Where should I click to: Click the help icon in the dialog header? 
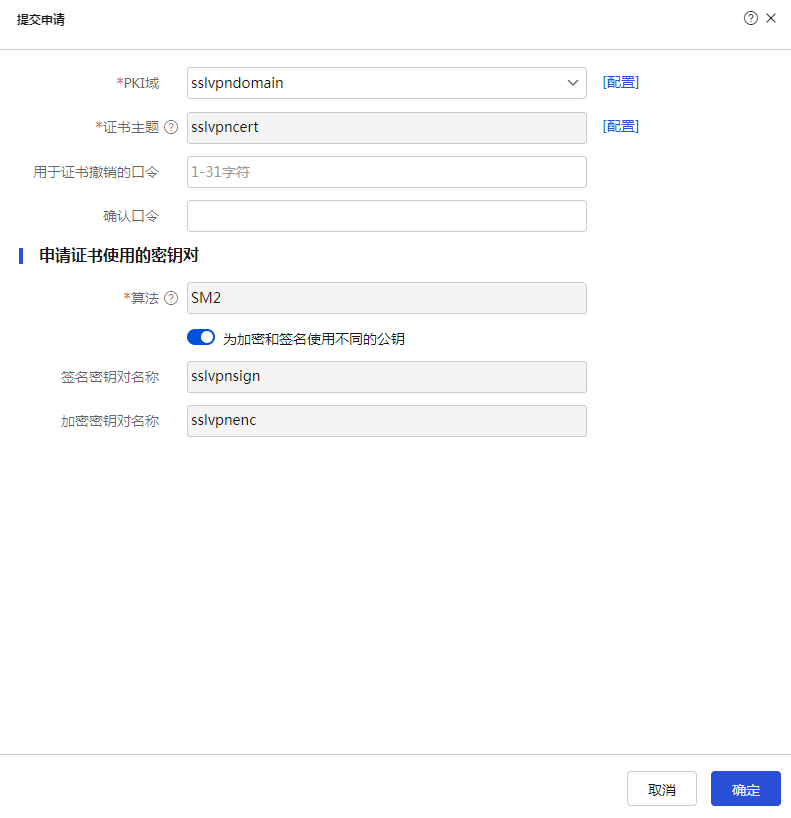tap(751, 18)
